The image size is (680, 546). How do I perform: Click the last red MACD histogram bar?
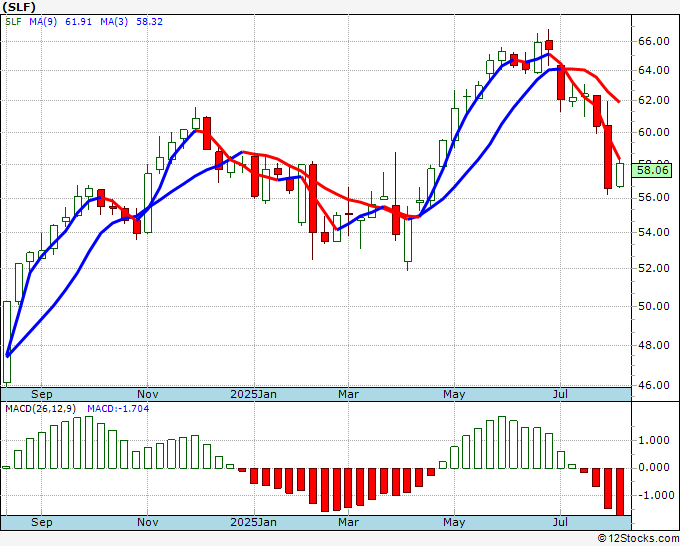tap(620, 492)
